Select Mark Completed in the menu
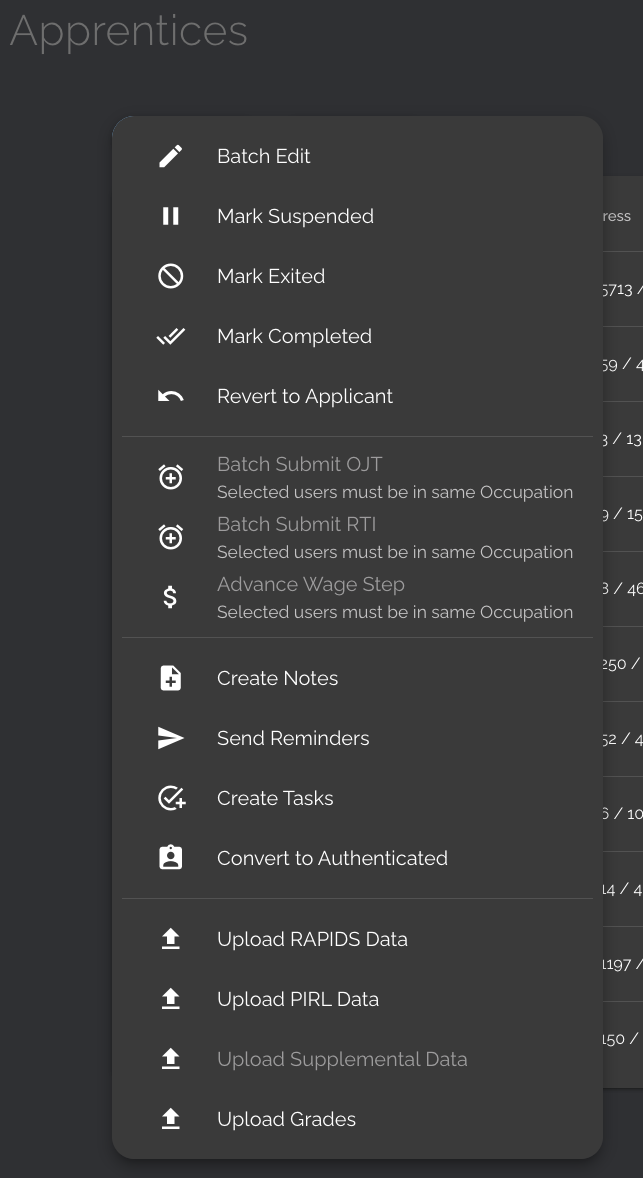The width and height of the screenshot is (643, 1178). 294,336
